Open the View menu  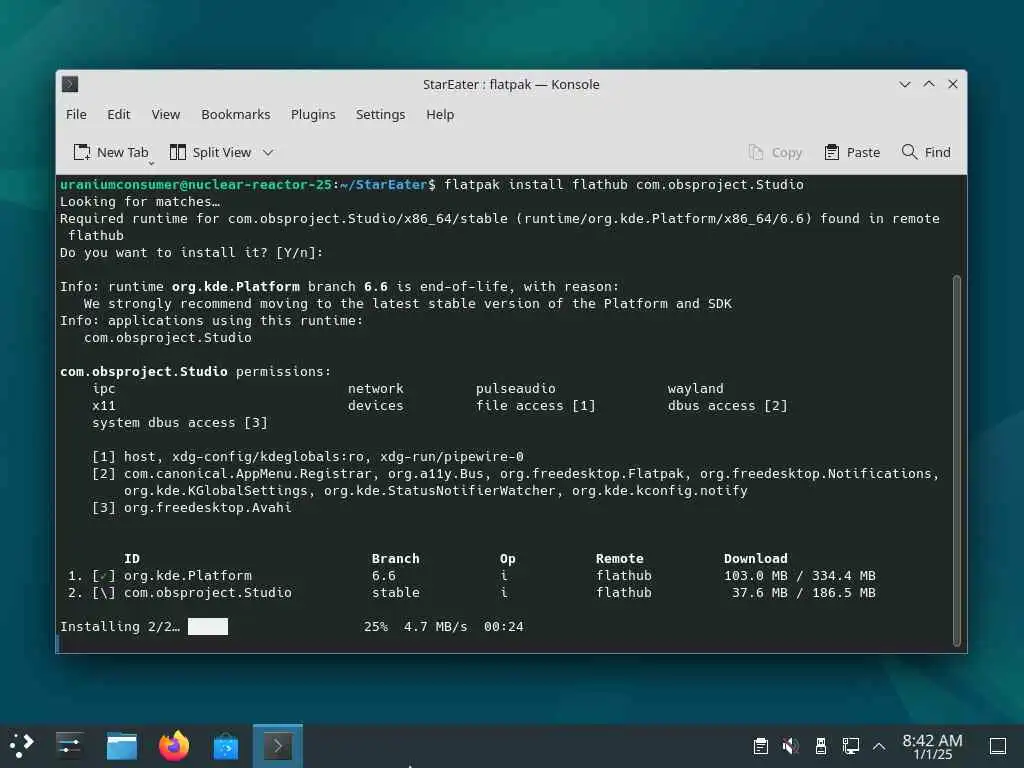click(166, 114)
